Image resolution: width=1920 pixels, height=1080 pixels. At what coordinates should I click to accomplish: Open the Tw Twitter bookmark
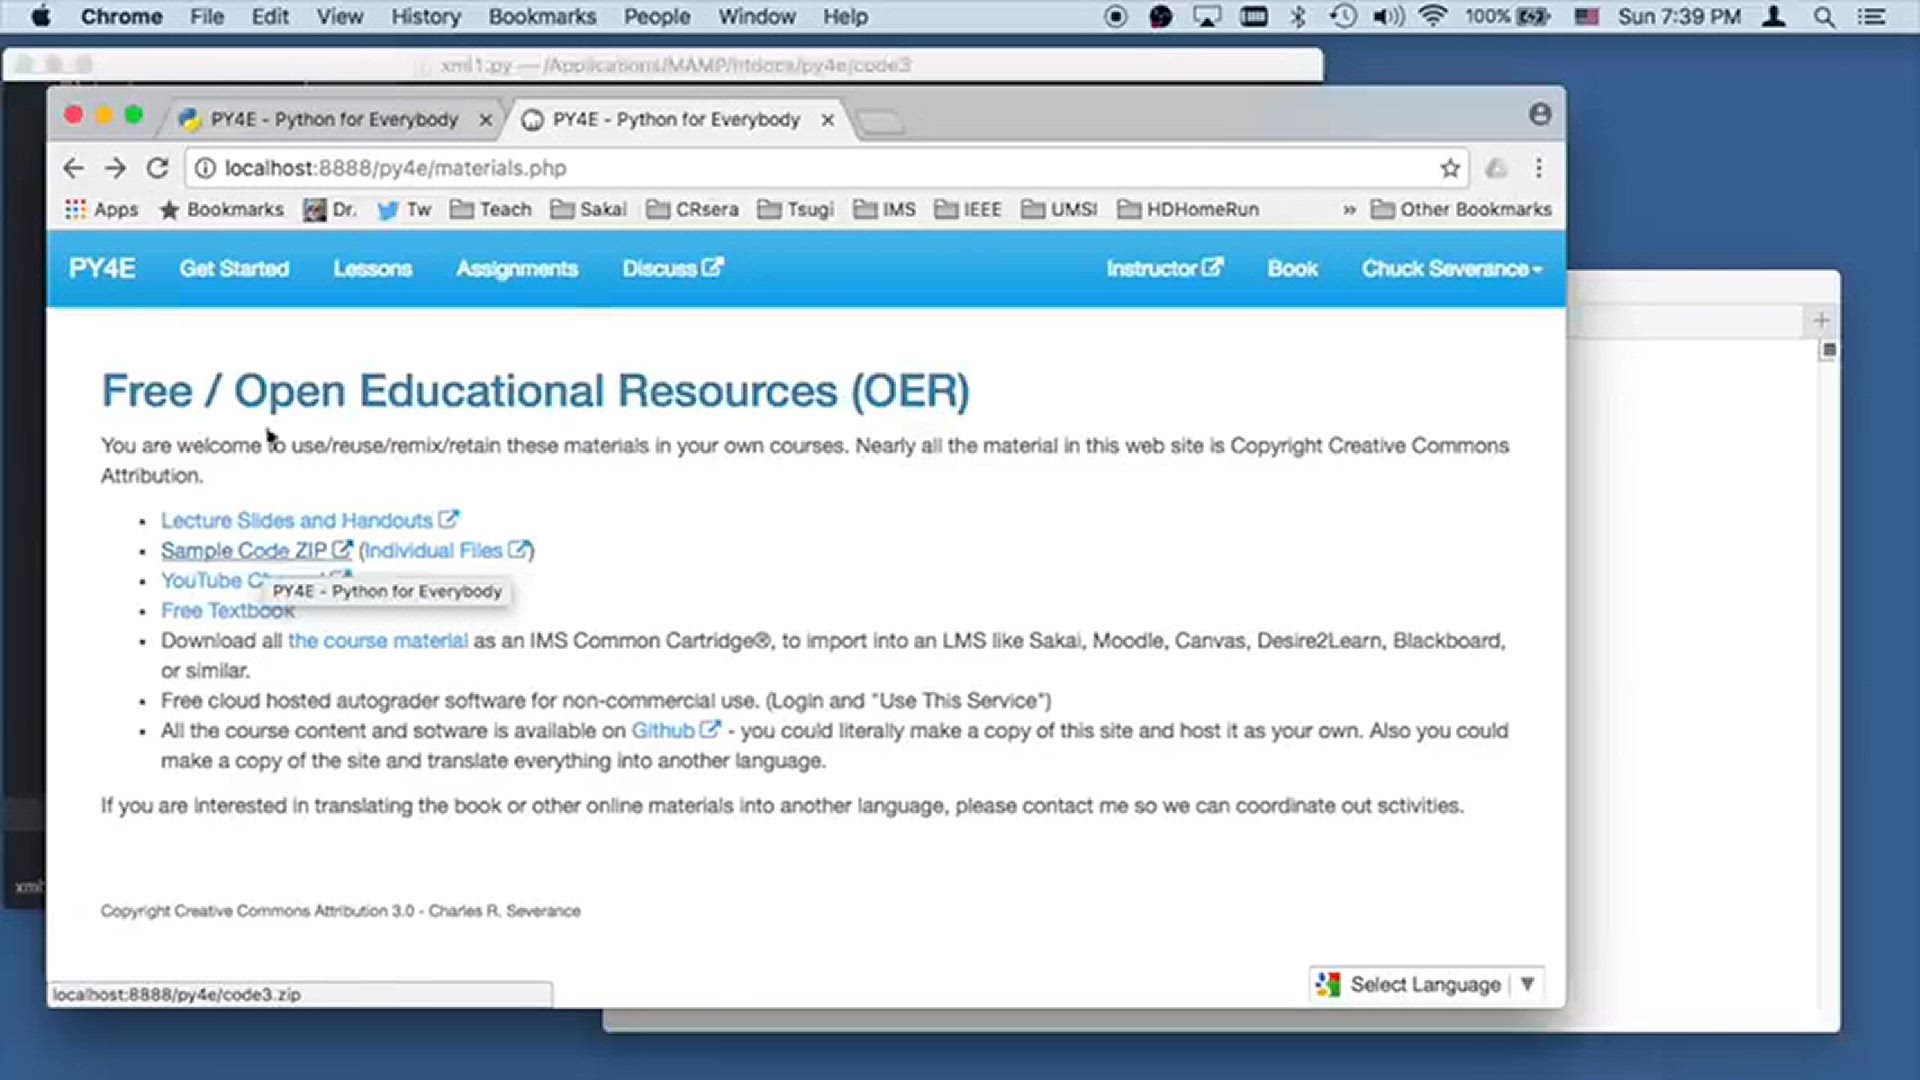click(404, 209)
